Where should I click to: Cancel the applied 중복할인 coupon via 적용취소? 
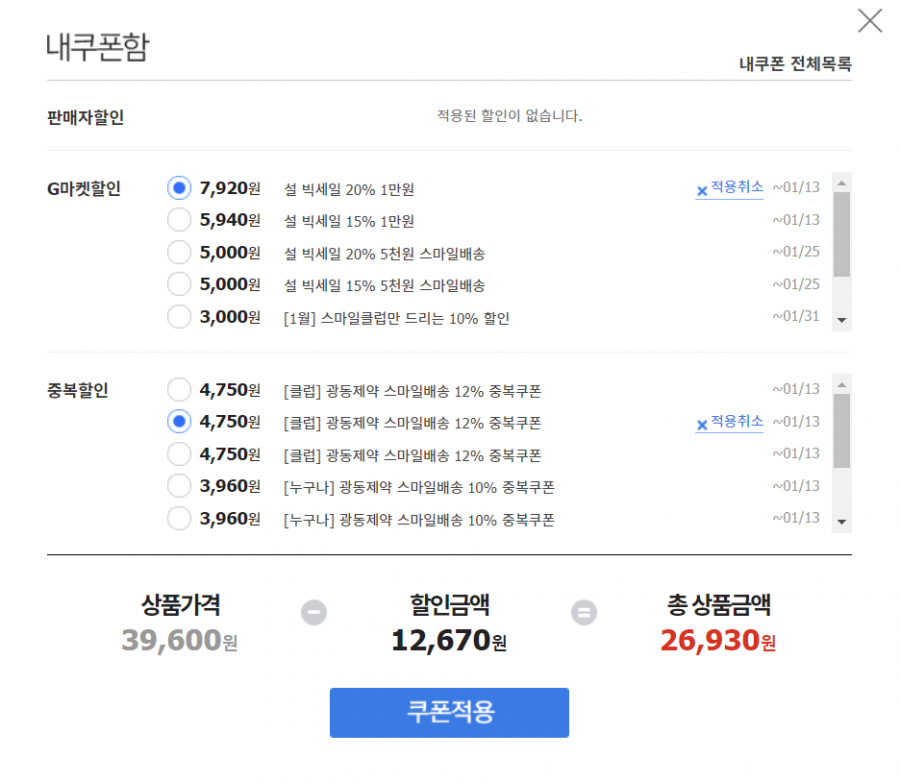[730, 423]
